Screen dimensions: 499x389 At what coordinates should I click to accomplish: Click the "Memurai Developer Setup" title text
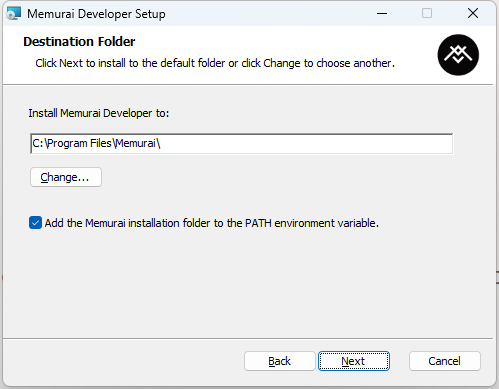click(x=96, y=14)
